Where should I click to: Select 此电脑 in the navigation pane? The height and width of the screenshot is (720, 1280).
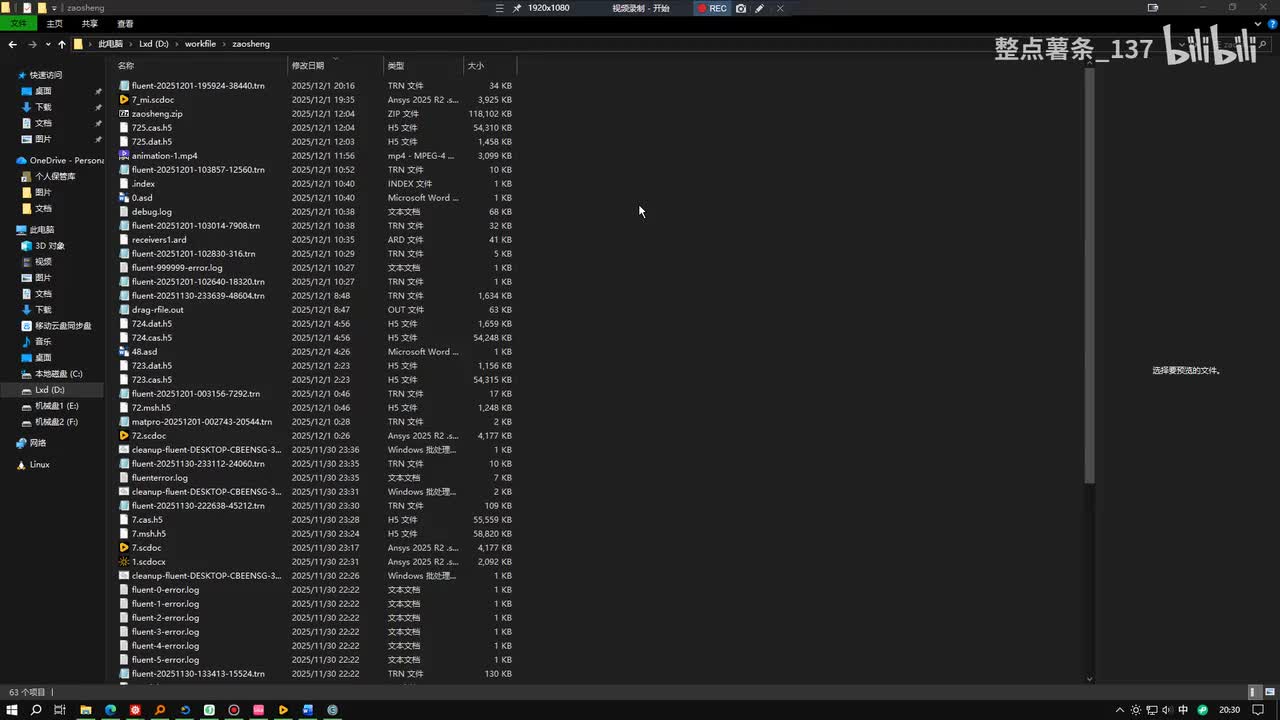coord(42,229)
